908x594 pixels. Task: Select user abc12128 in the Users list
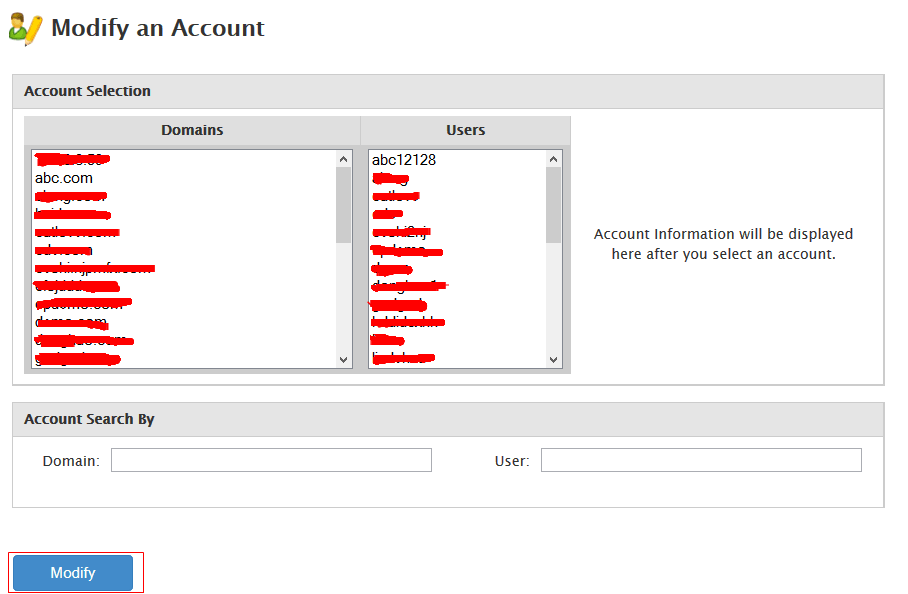[404, 160]
